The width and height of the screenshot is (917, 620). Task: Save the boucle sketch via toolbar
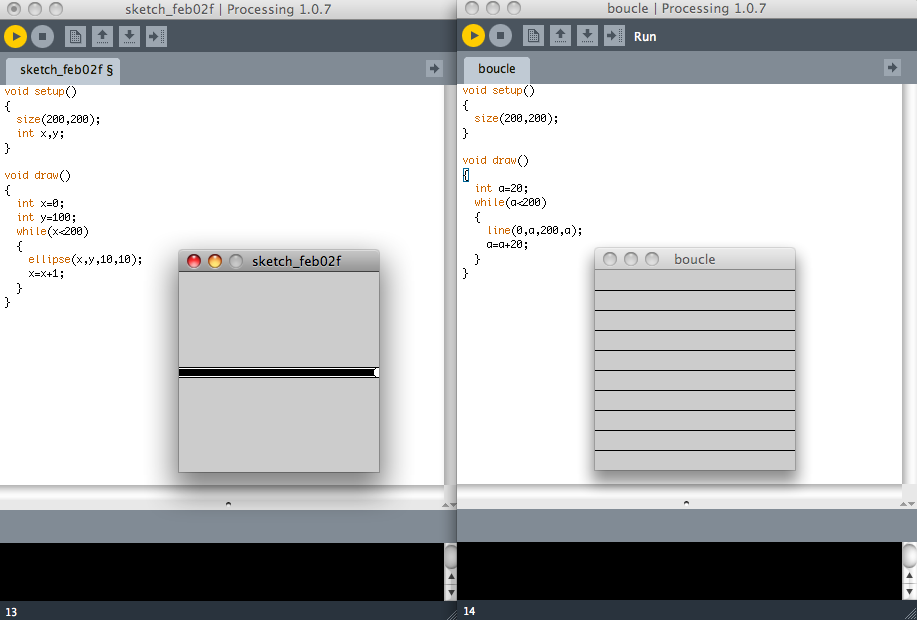[x=588, y=37]
